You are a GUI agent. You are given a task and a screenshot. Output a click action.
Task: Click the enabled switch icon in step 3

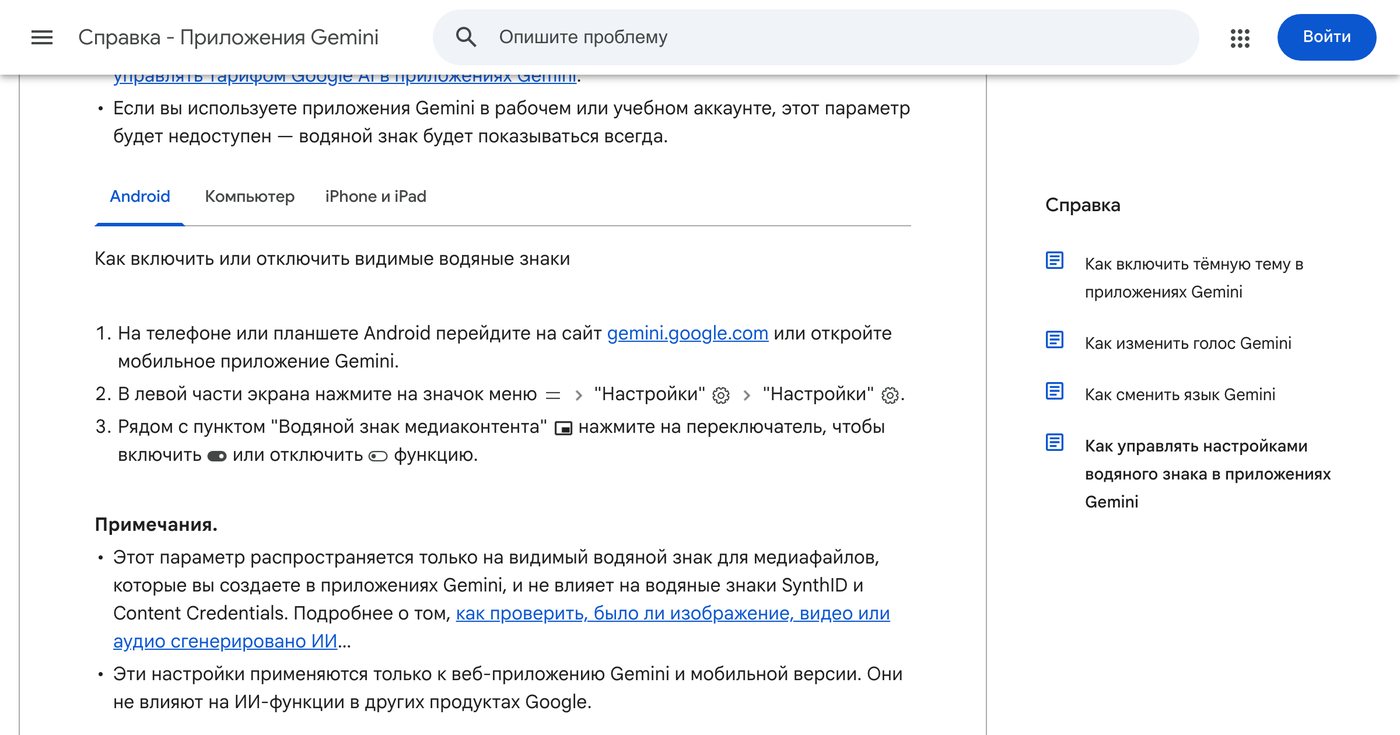[x=217, y=456]
